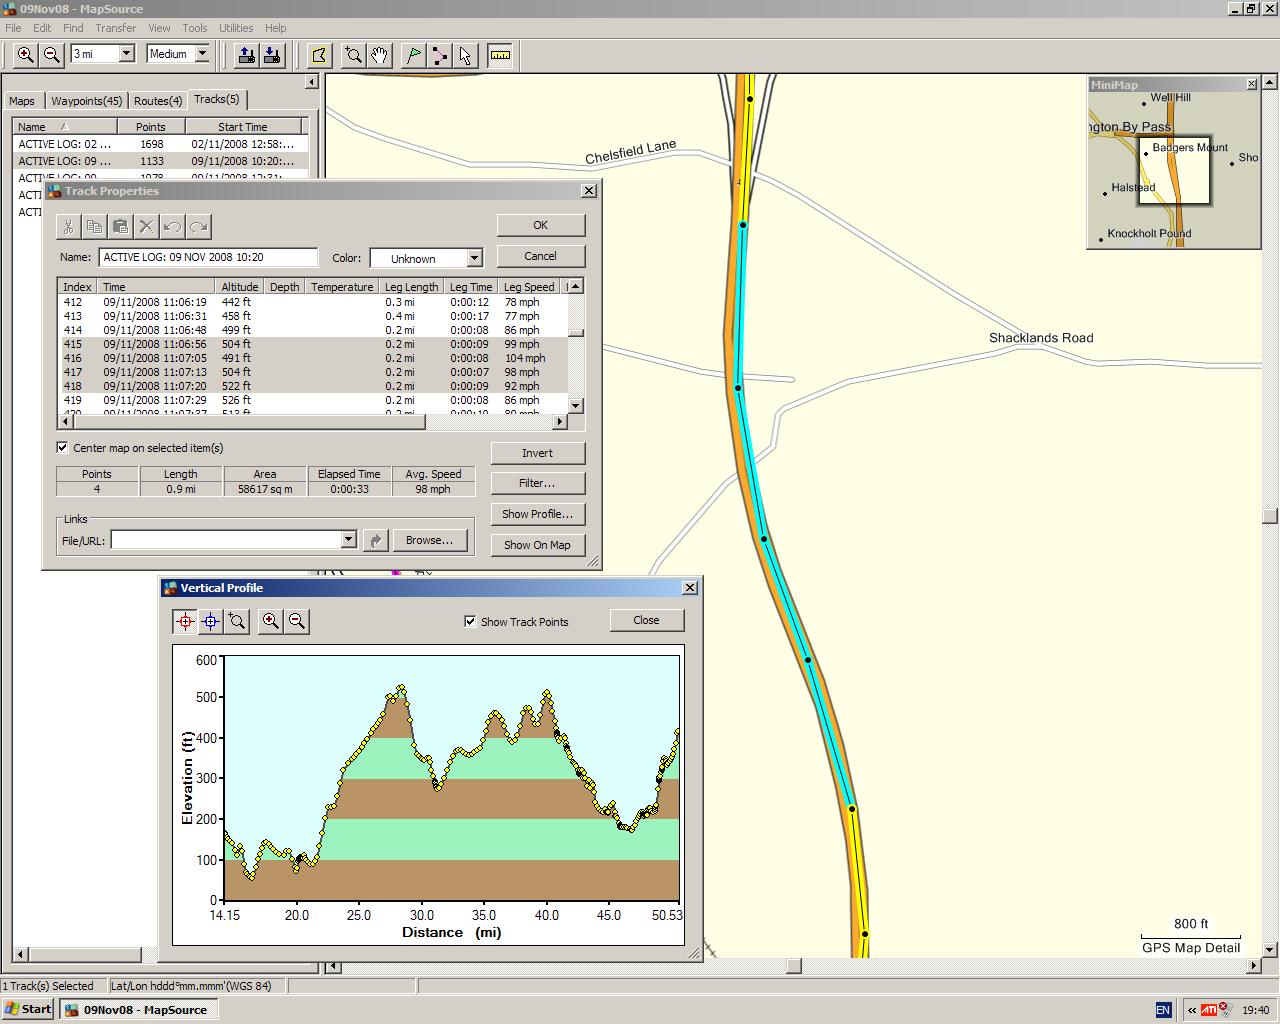
Task: Click the main toolbar Zoom Out magnifier
Action: click(52, 55)
